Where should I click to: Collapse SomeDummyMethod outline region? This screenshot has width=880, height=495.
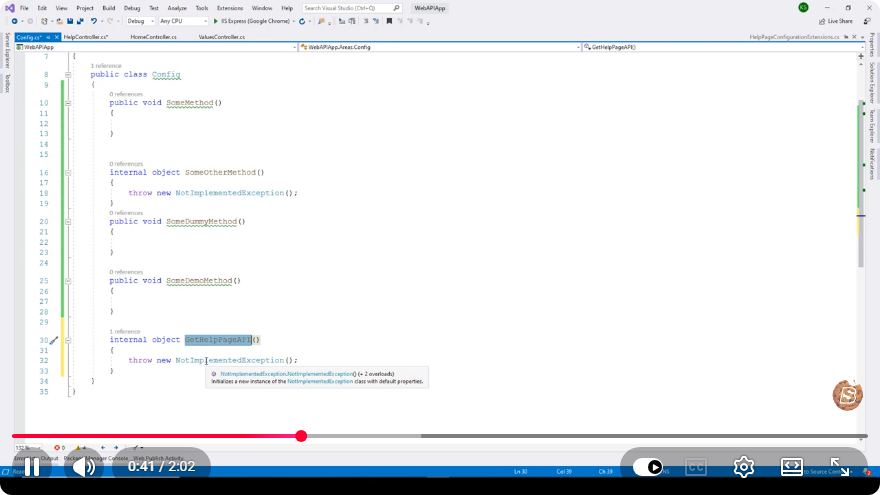click(68, 222)
